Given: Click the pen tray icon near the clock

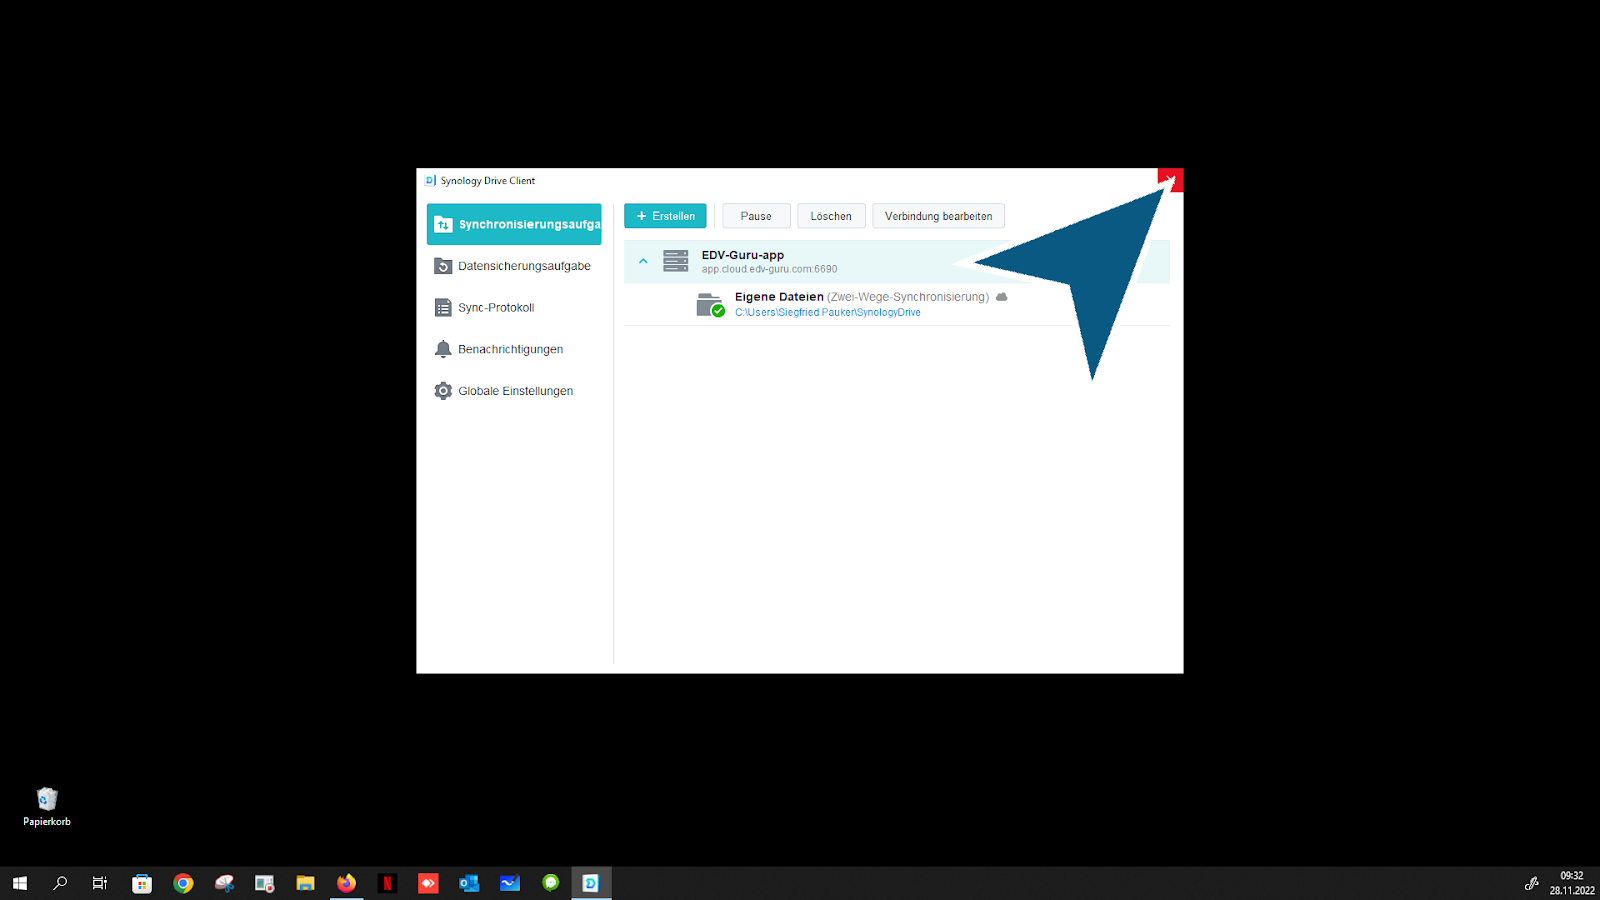Looking at the screenshot, I should coord(1531,883).
